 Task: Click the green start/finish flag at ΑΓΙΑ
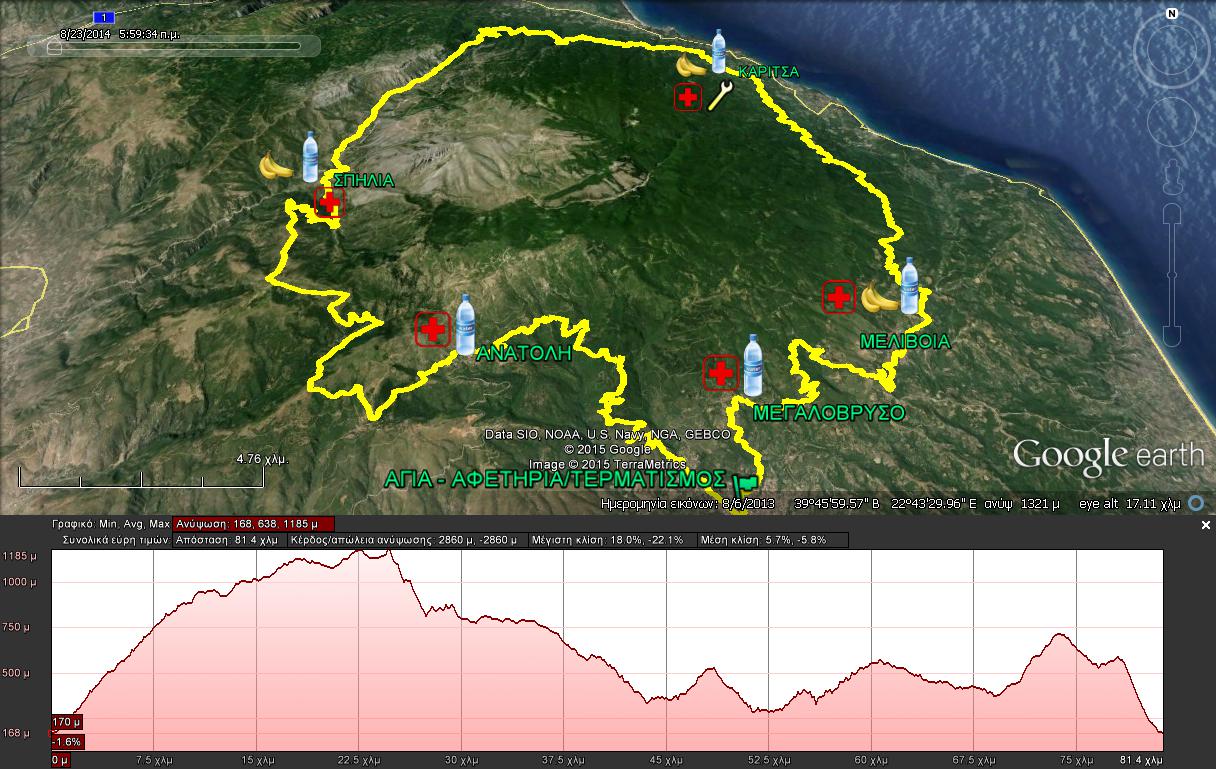click(744, 482)
